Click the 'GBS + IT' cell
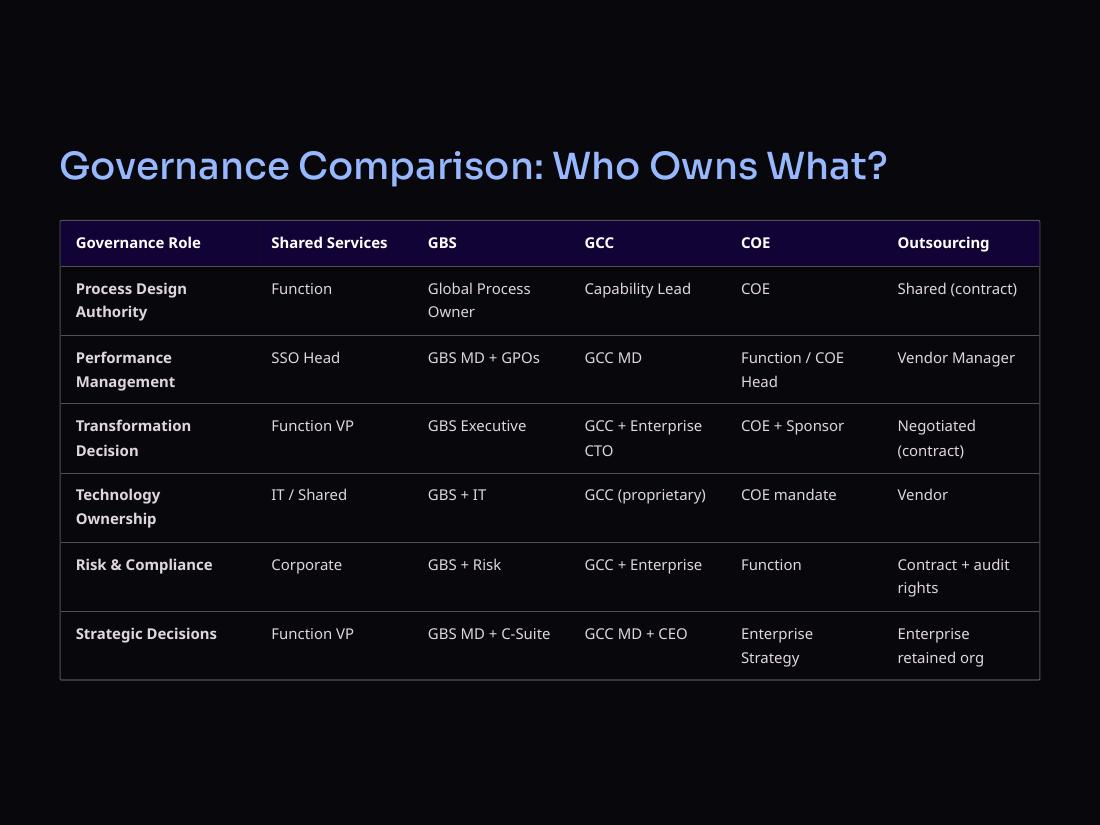 tap(457, 495)
